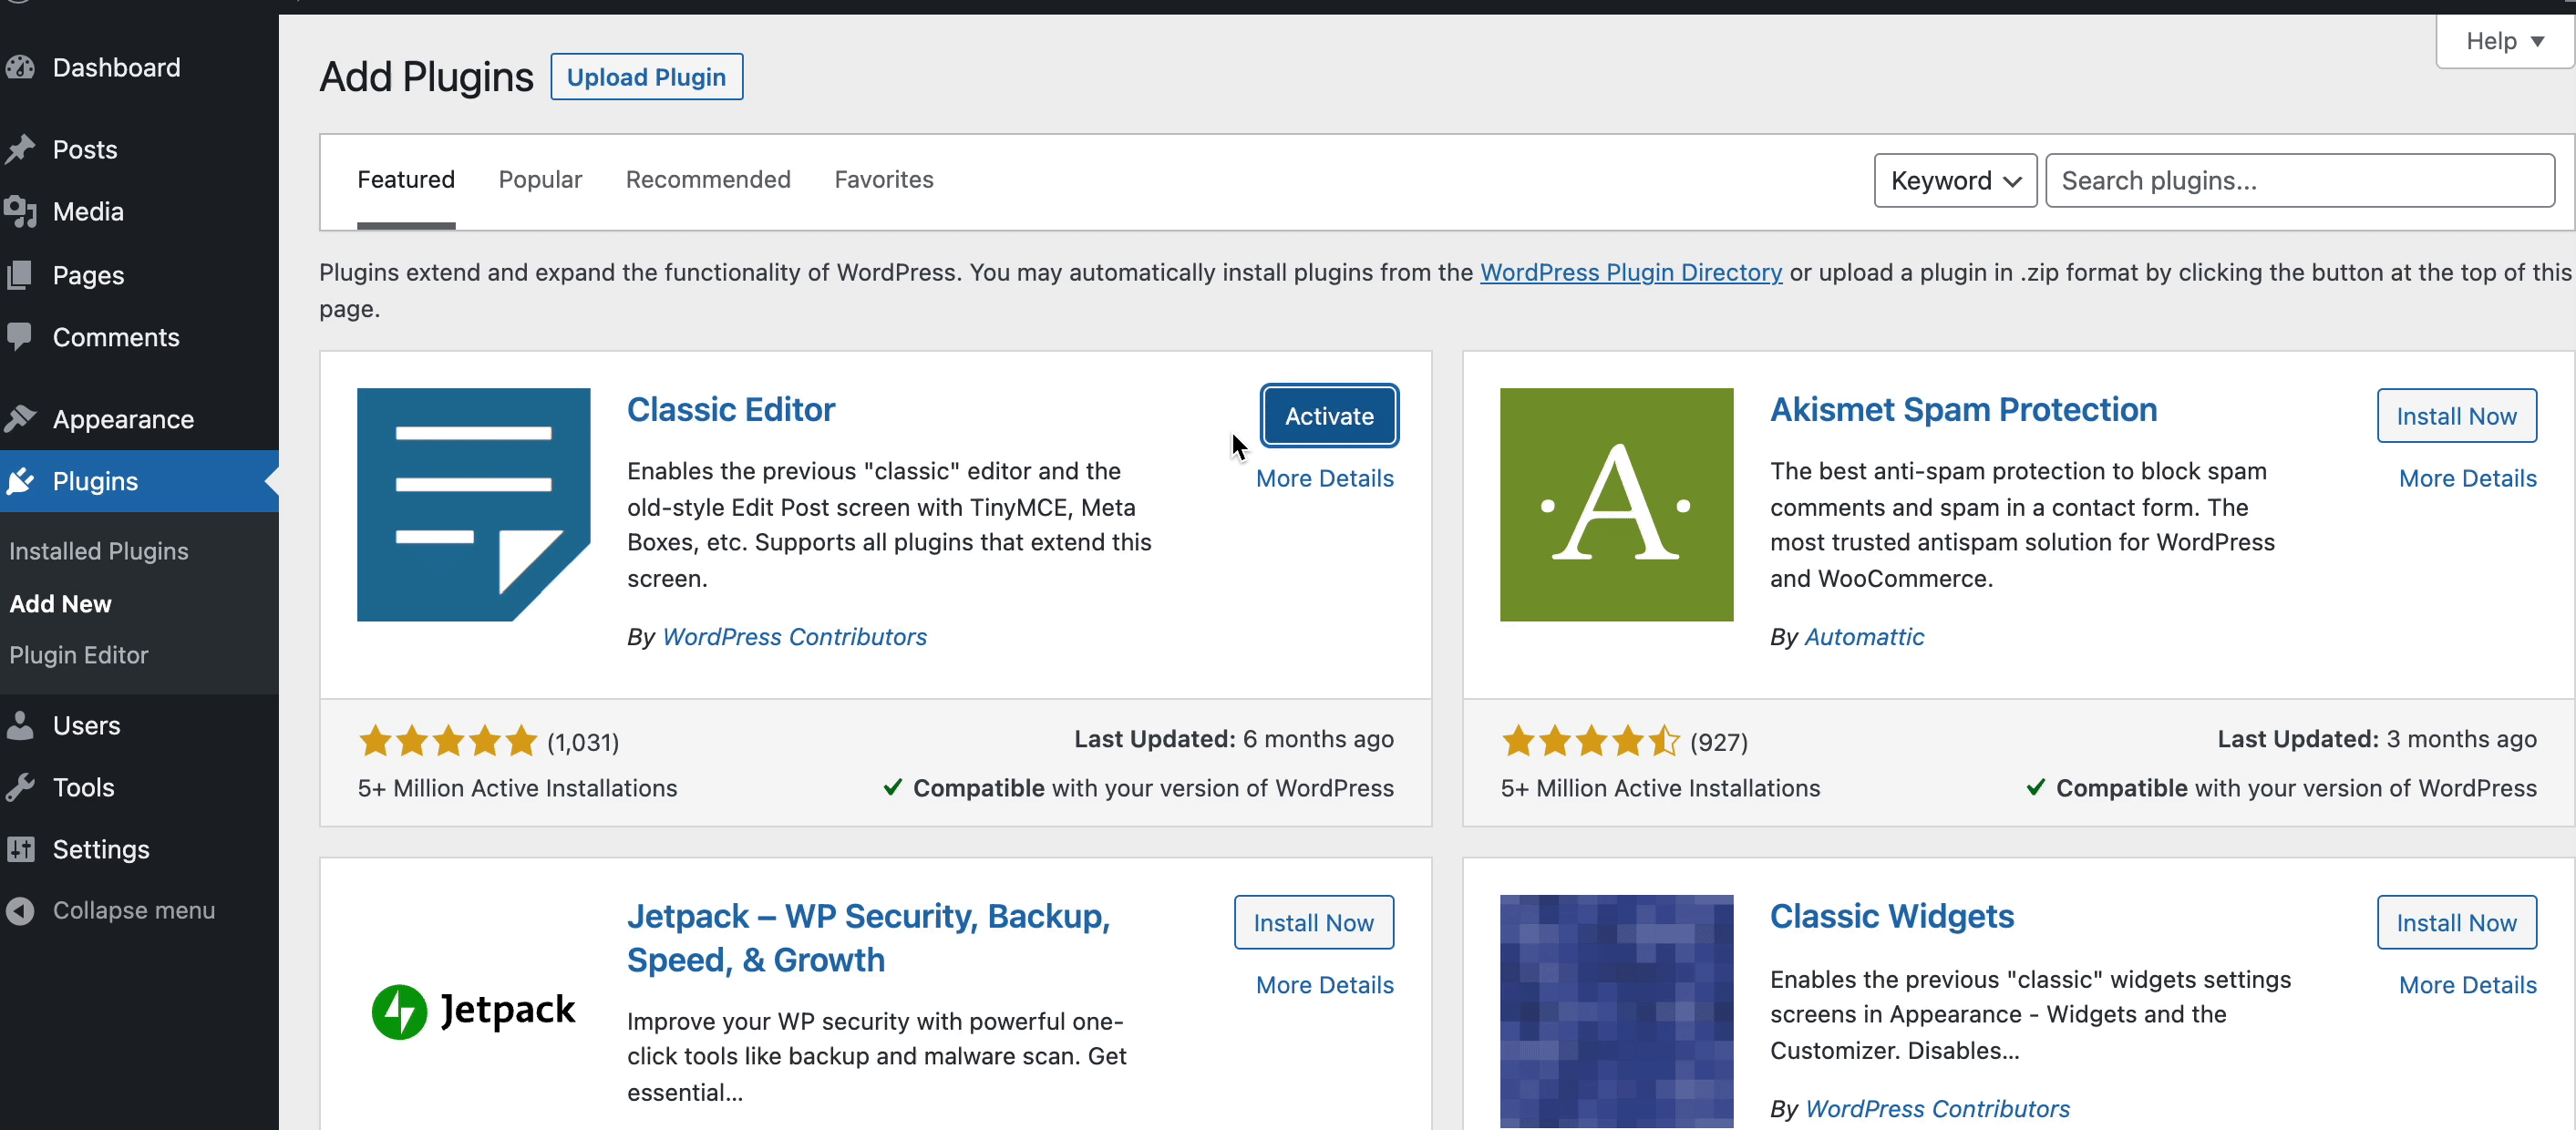Click the Jetpack logo image

pos(473,1011)
